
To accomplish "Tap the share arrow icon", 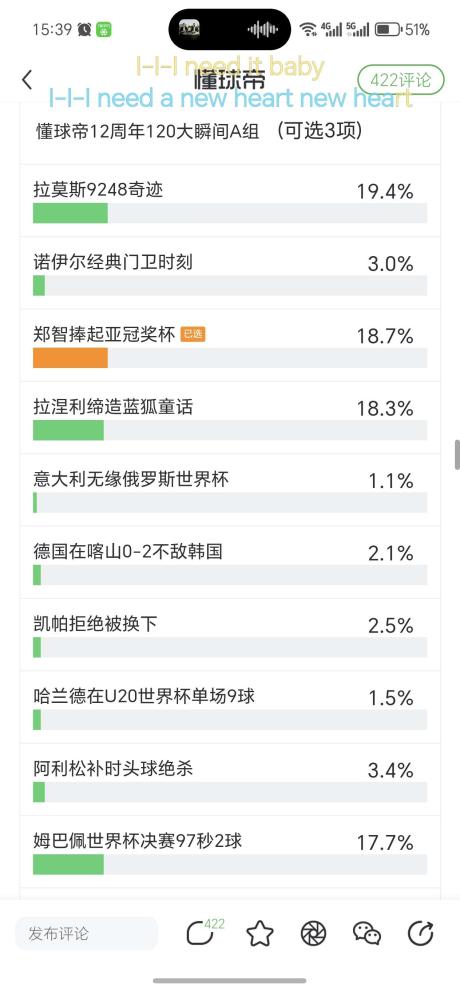I will (x=420, y=933).
